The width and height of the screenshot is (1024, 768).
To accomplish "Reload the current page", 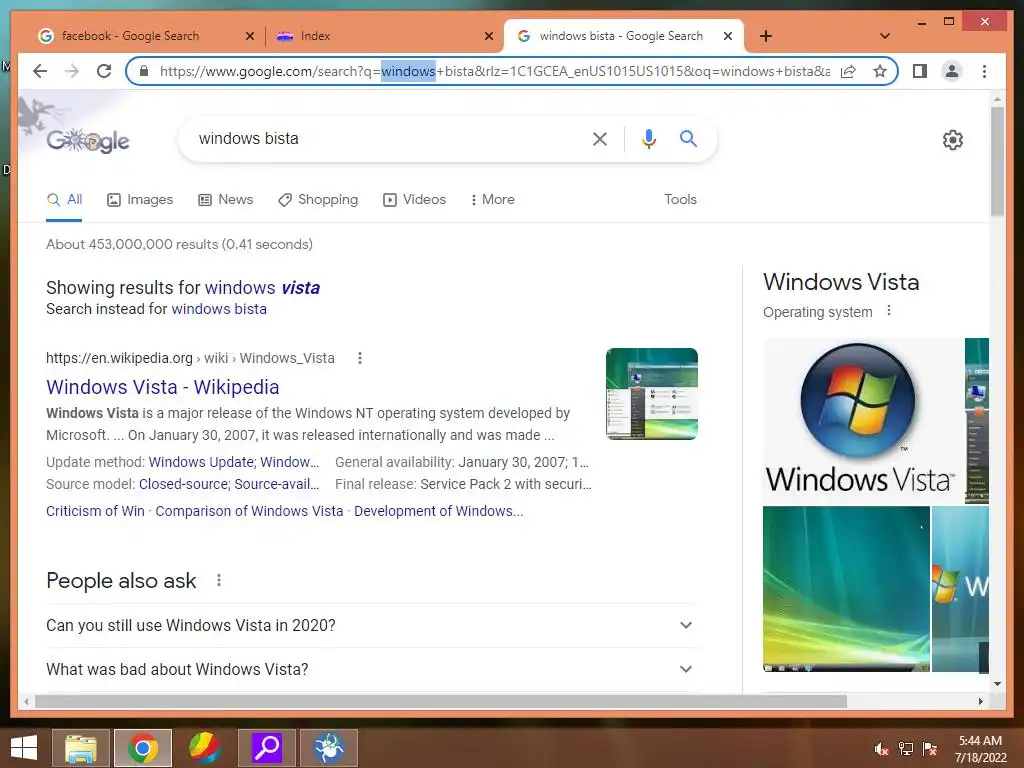I will coord(104,71).
